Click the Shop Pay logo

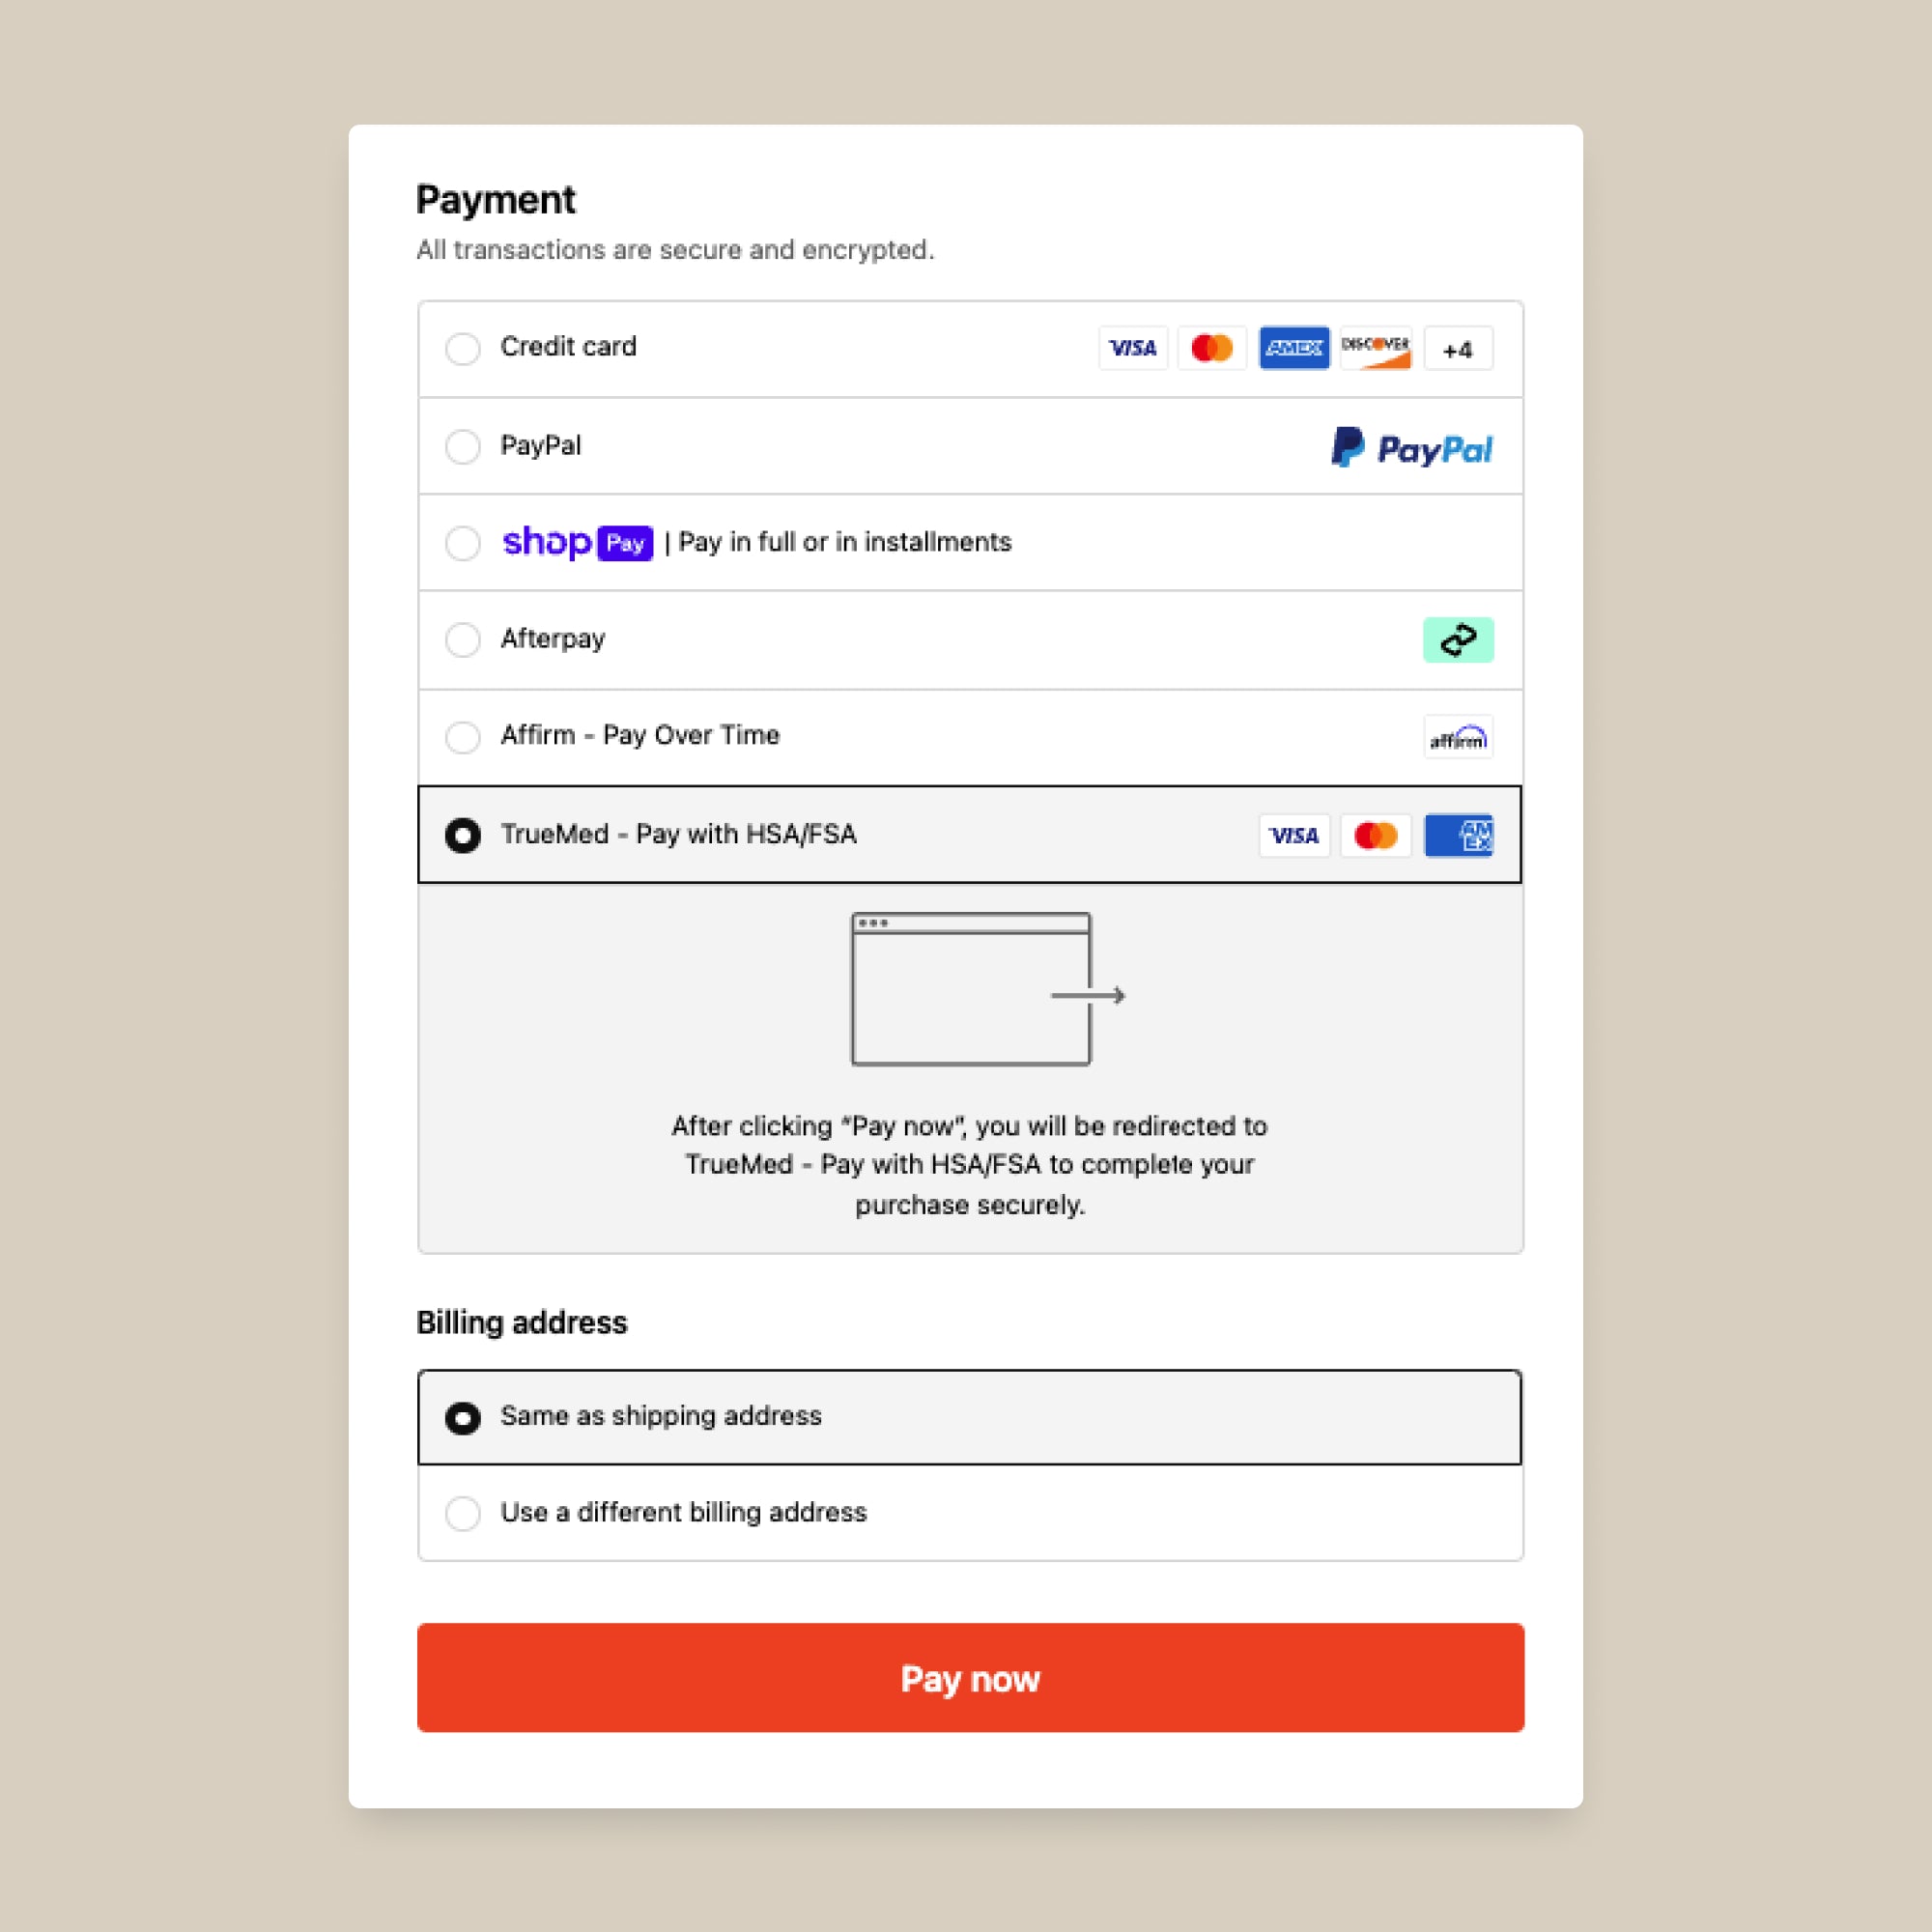tap(577, 542)
